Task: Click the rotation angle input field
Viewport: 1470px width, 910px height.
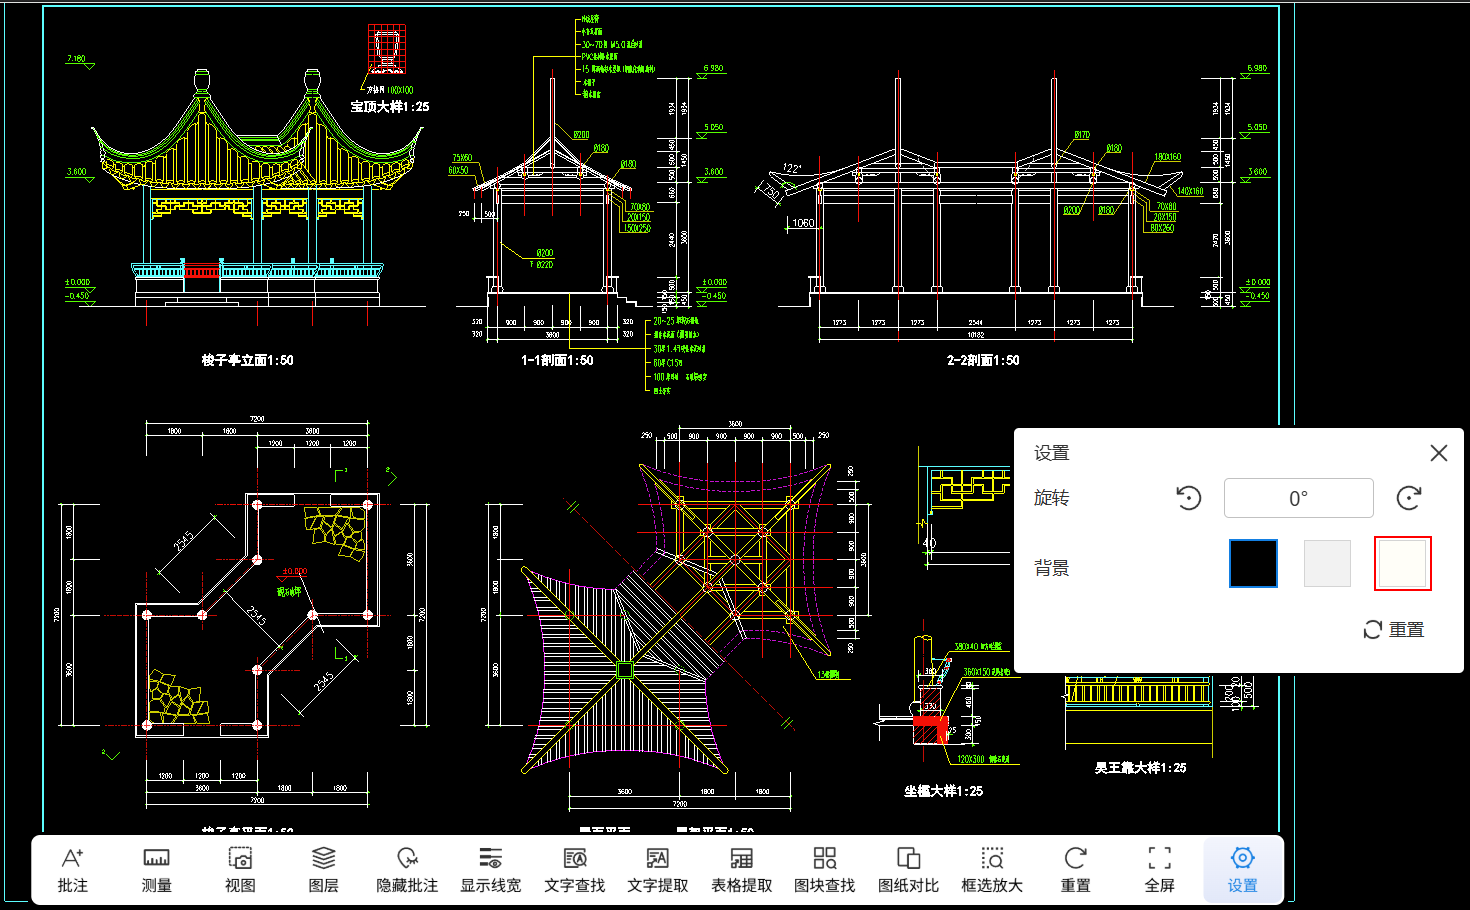Action: (x=1298, y=498)
